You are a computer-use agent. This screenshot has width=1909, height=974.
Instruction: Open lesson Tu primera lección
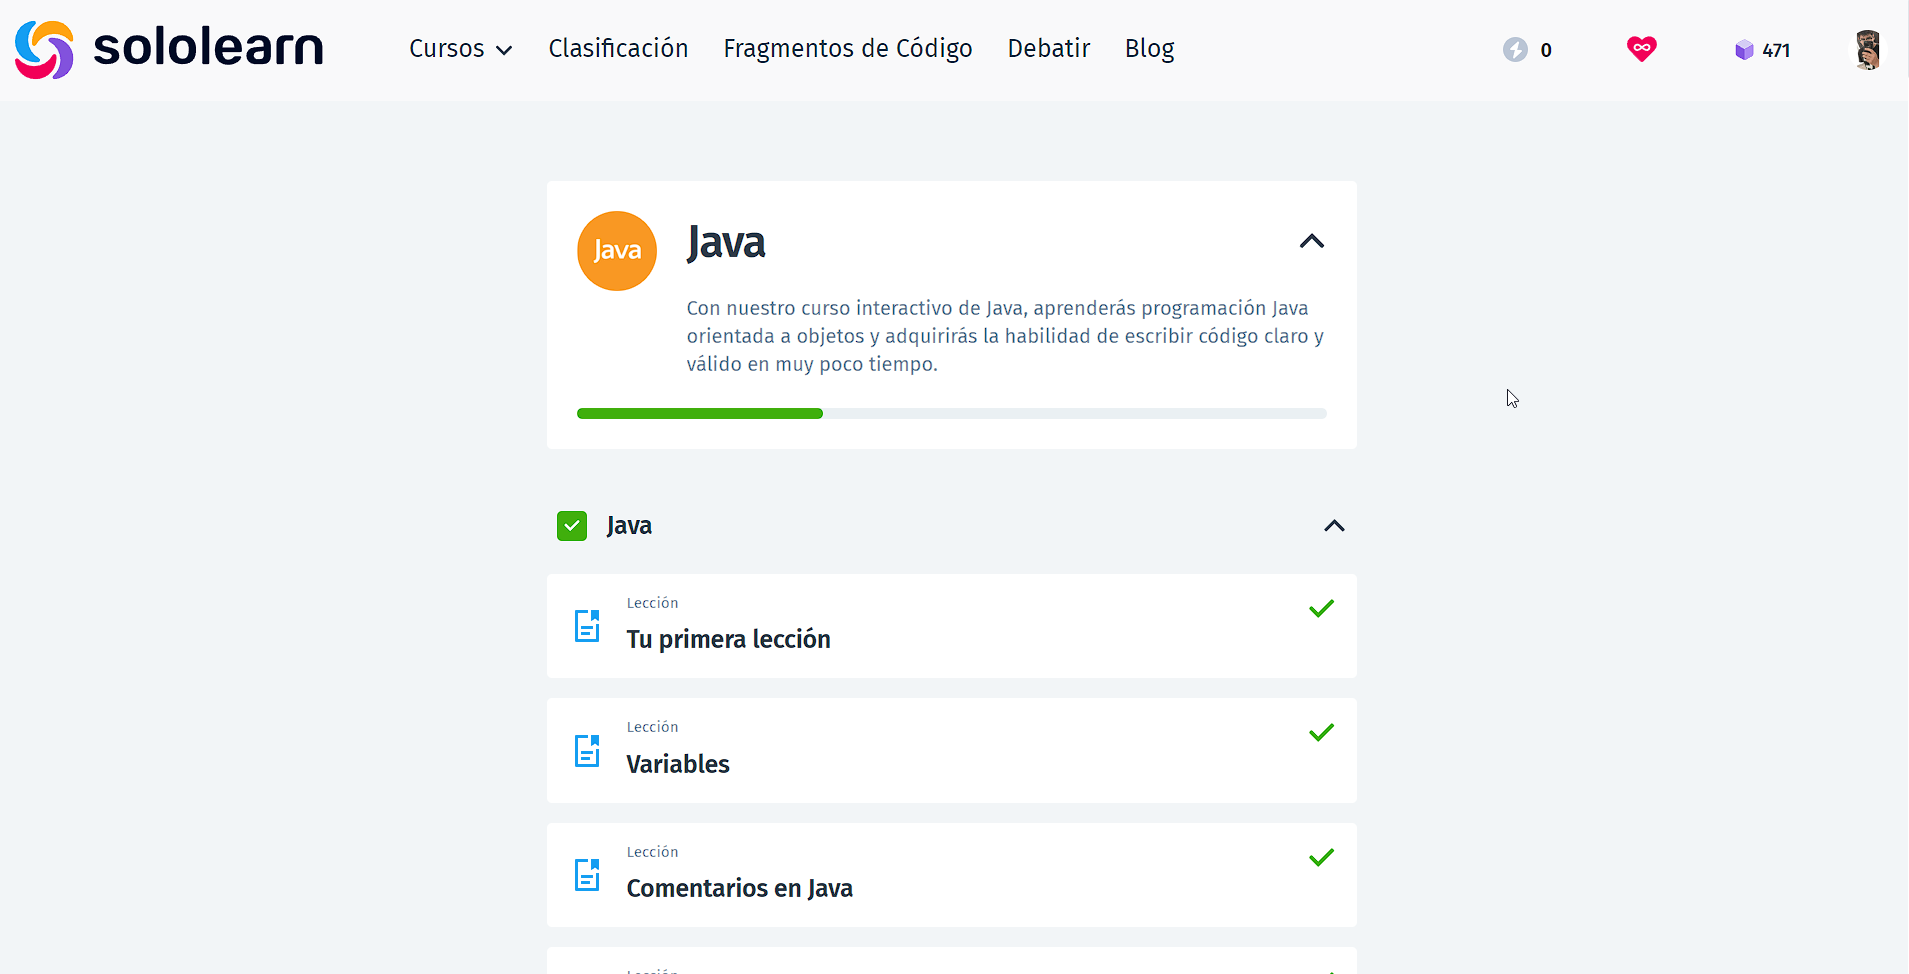point(952,626)
